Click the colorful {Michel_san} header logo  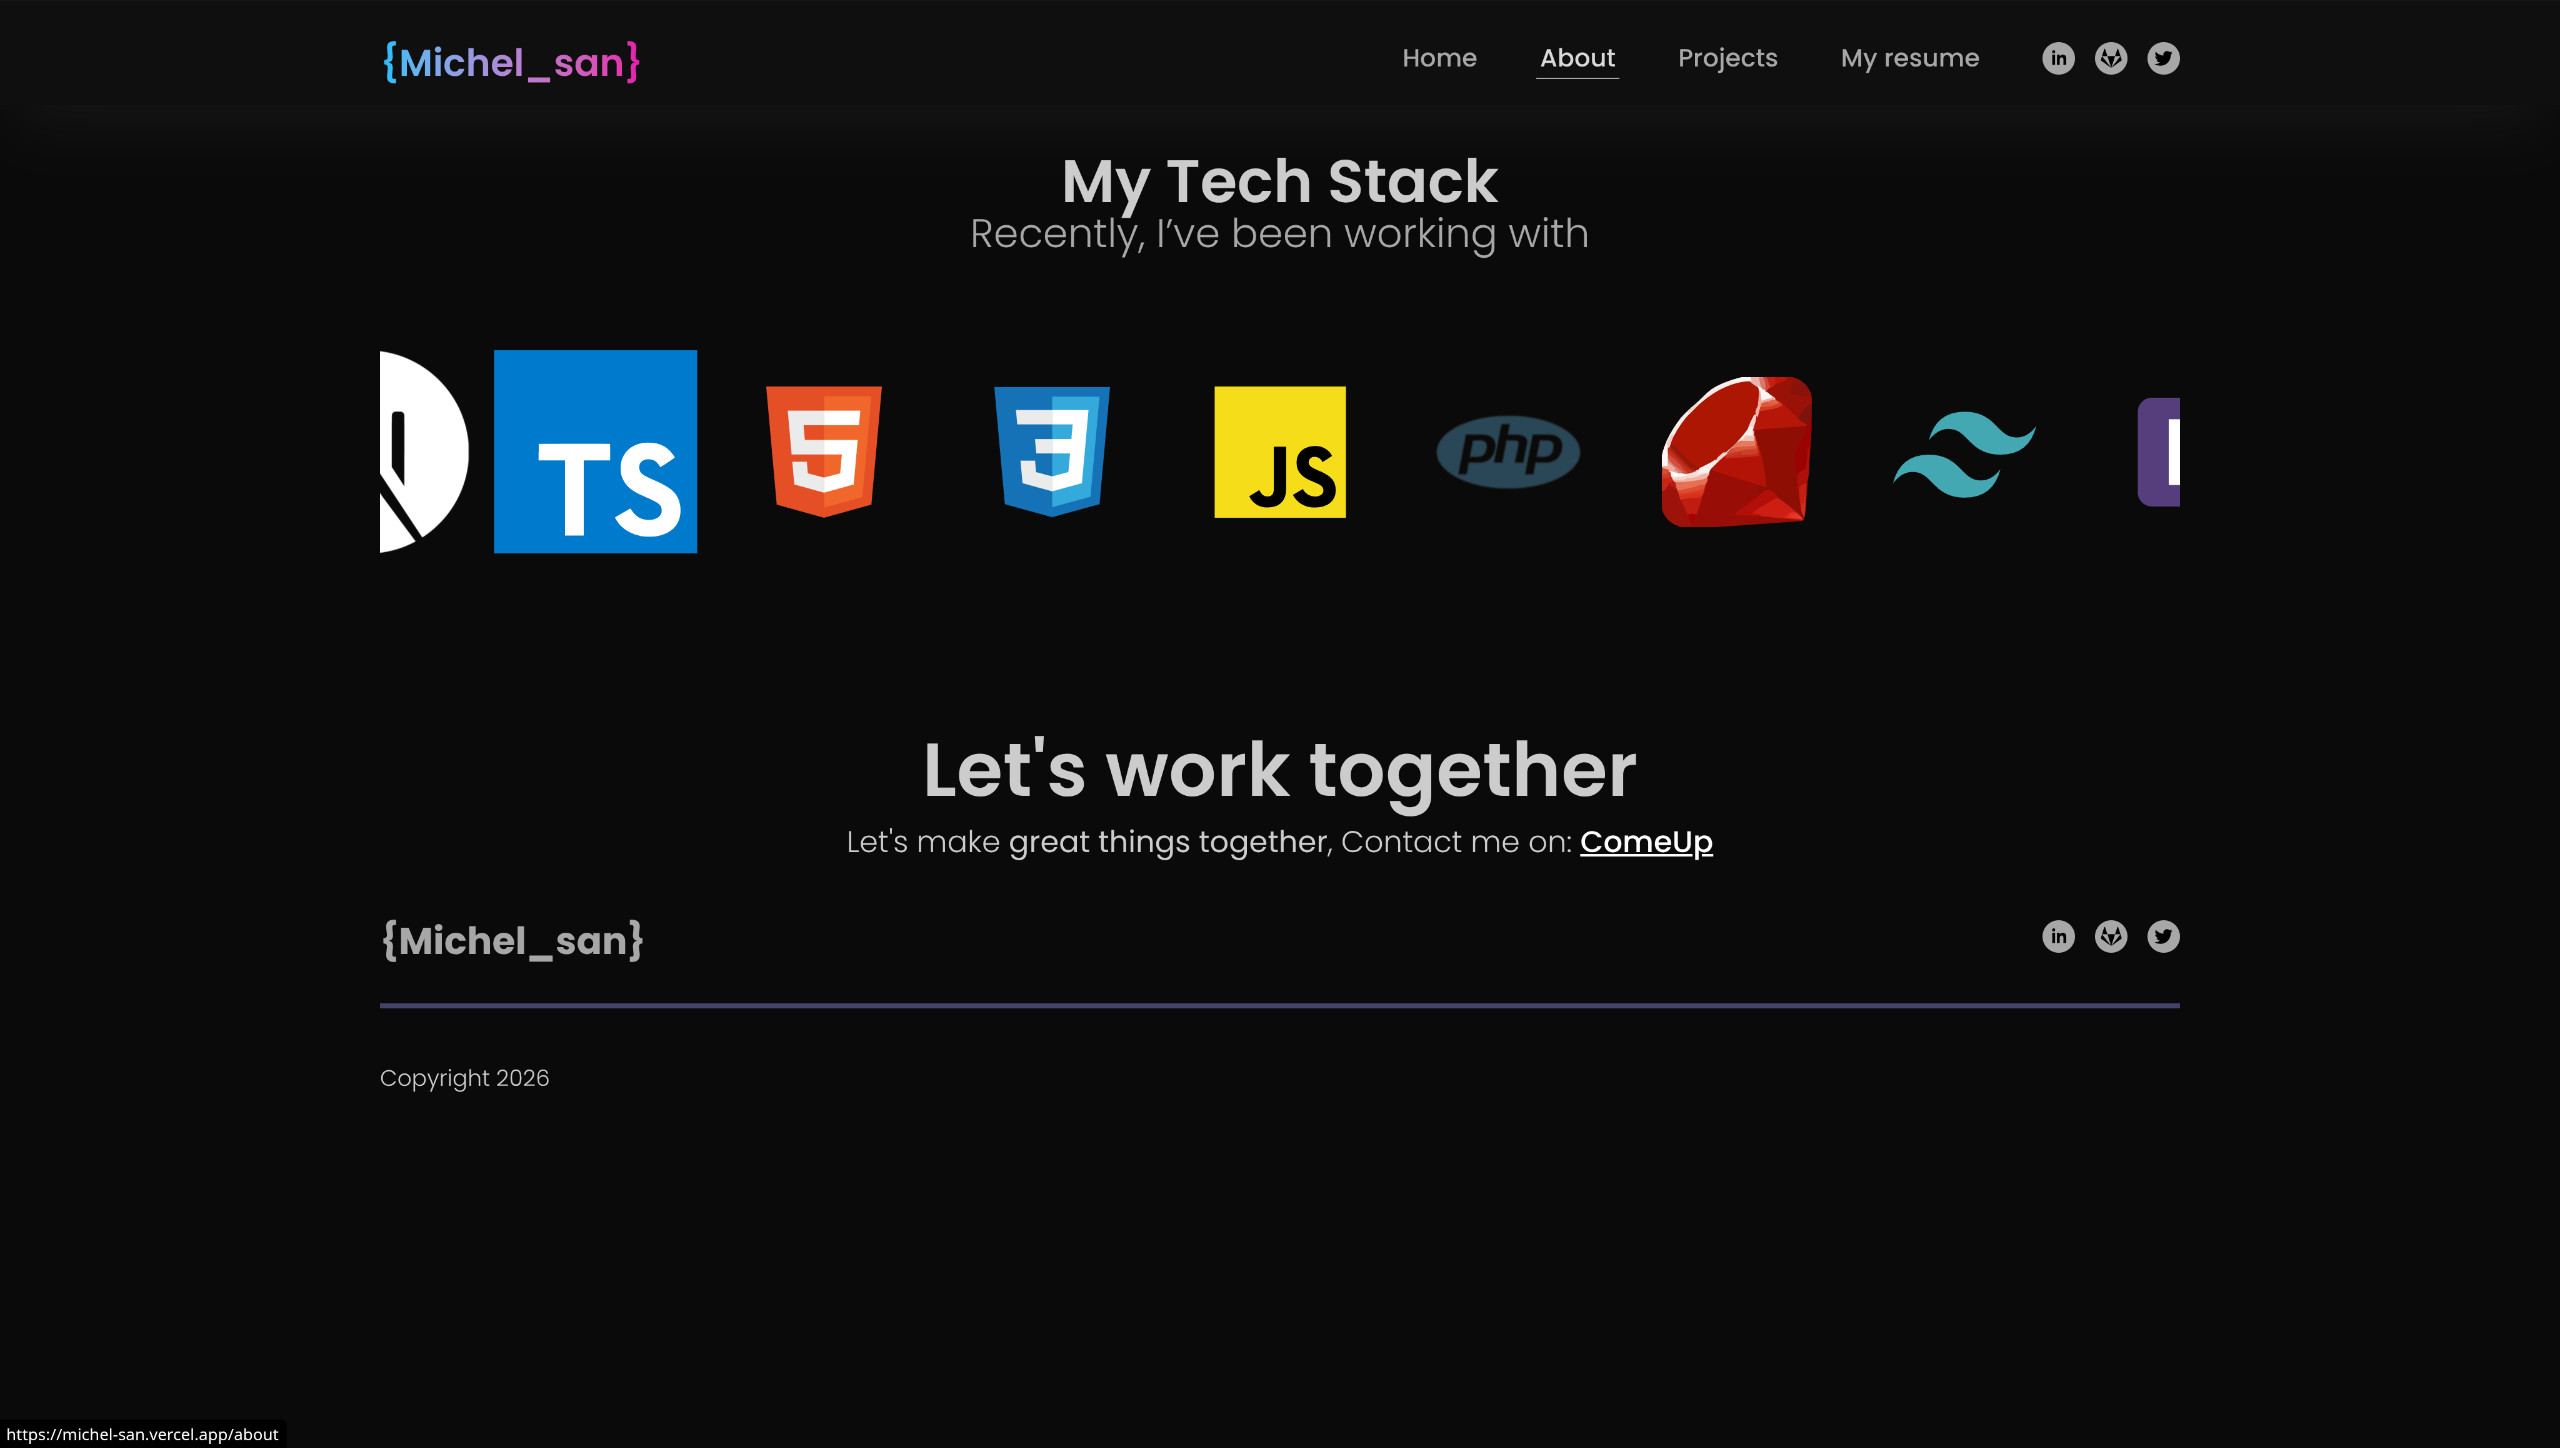coord(511,62)
